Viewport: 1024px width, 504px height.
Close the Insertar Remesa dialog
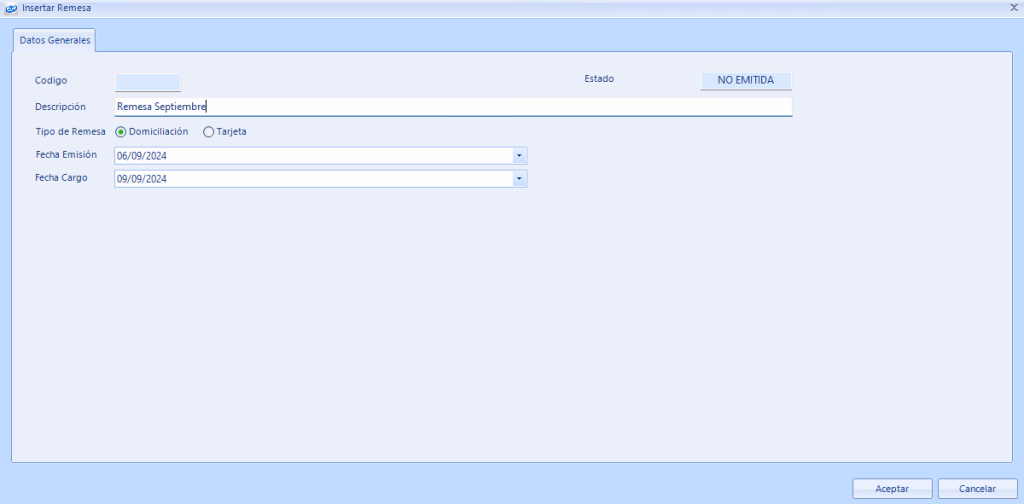[x=1014, y=7]
